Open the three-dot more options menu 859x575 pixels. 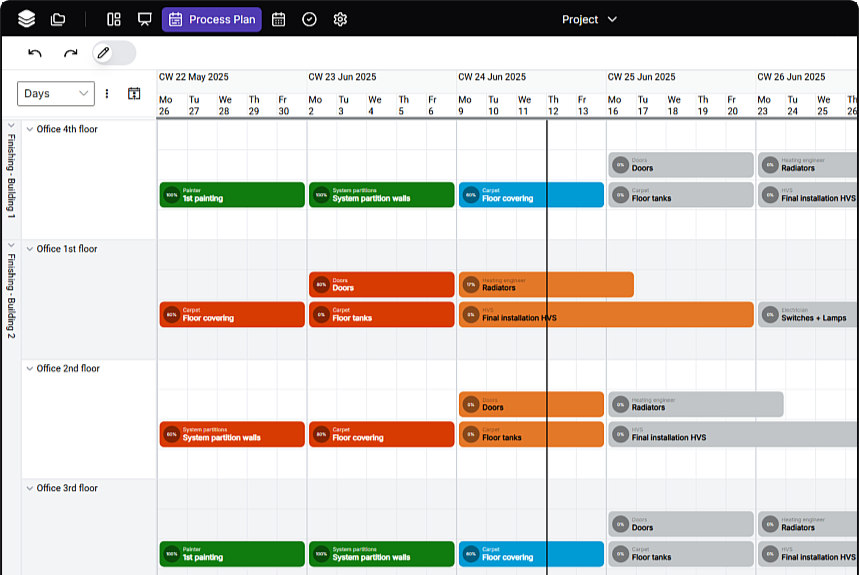coord(107,94)
